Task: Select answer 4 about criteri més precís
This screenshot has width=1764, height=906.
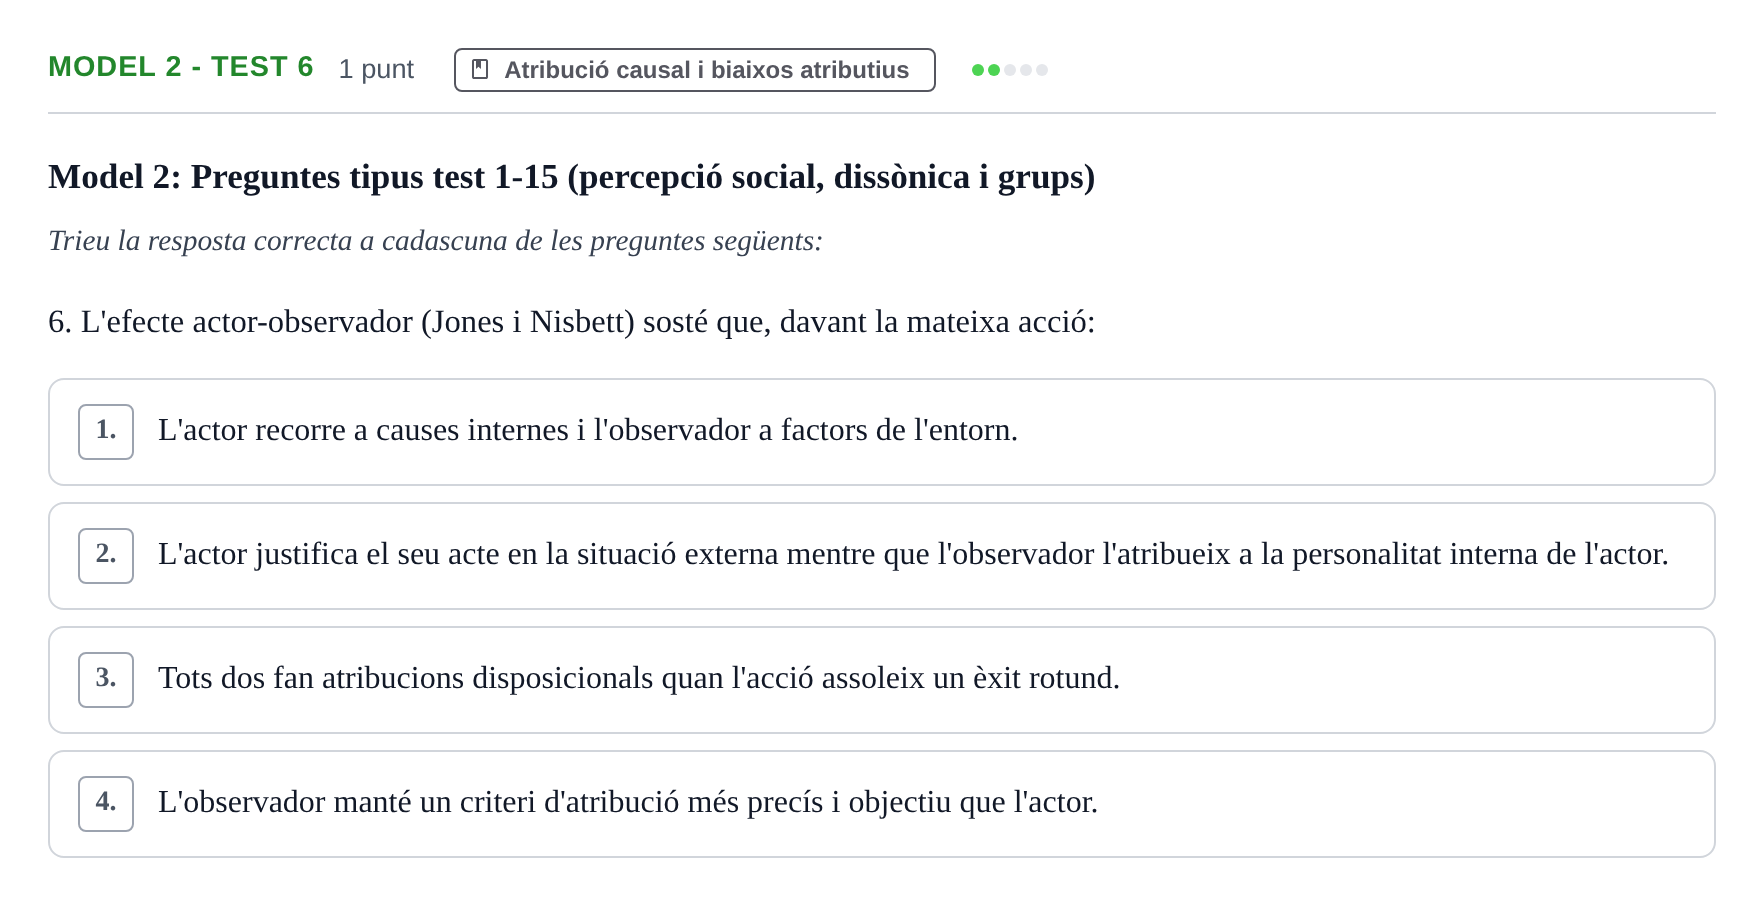Action: 881,804
